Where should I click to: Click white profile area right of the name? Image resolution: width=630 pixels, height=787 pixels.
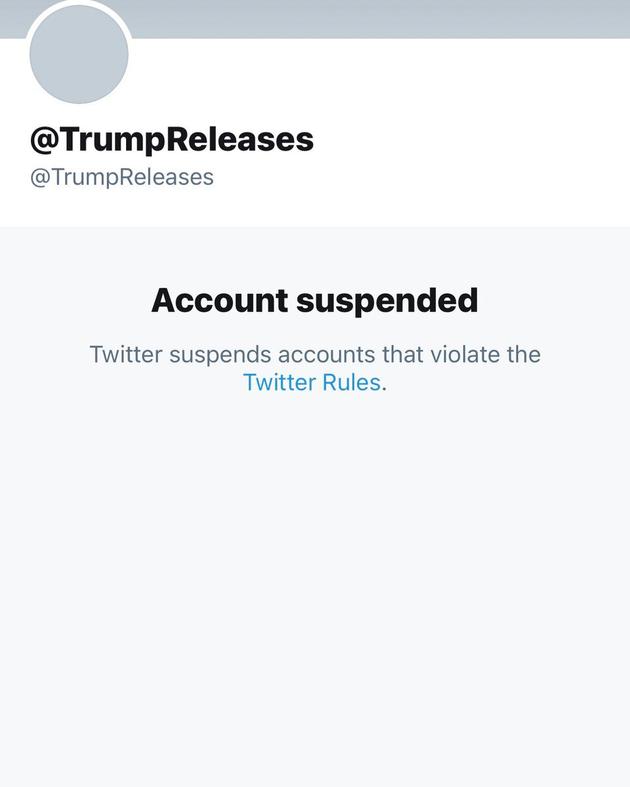[470, 140]
